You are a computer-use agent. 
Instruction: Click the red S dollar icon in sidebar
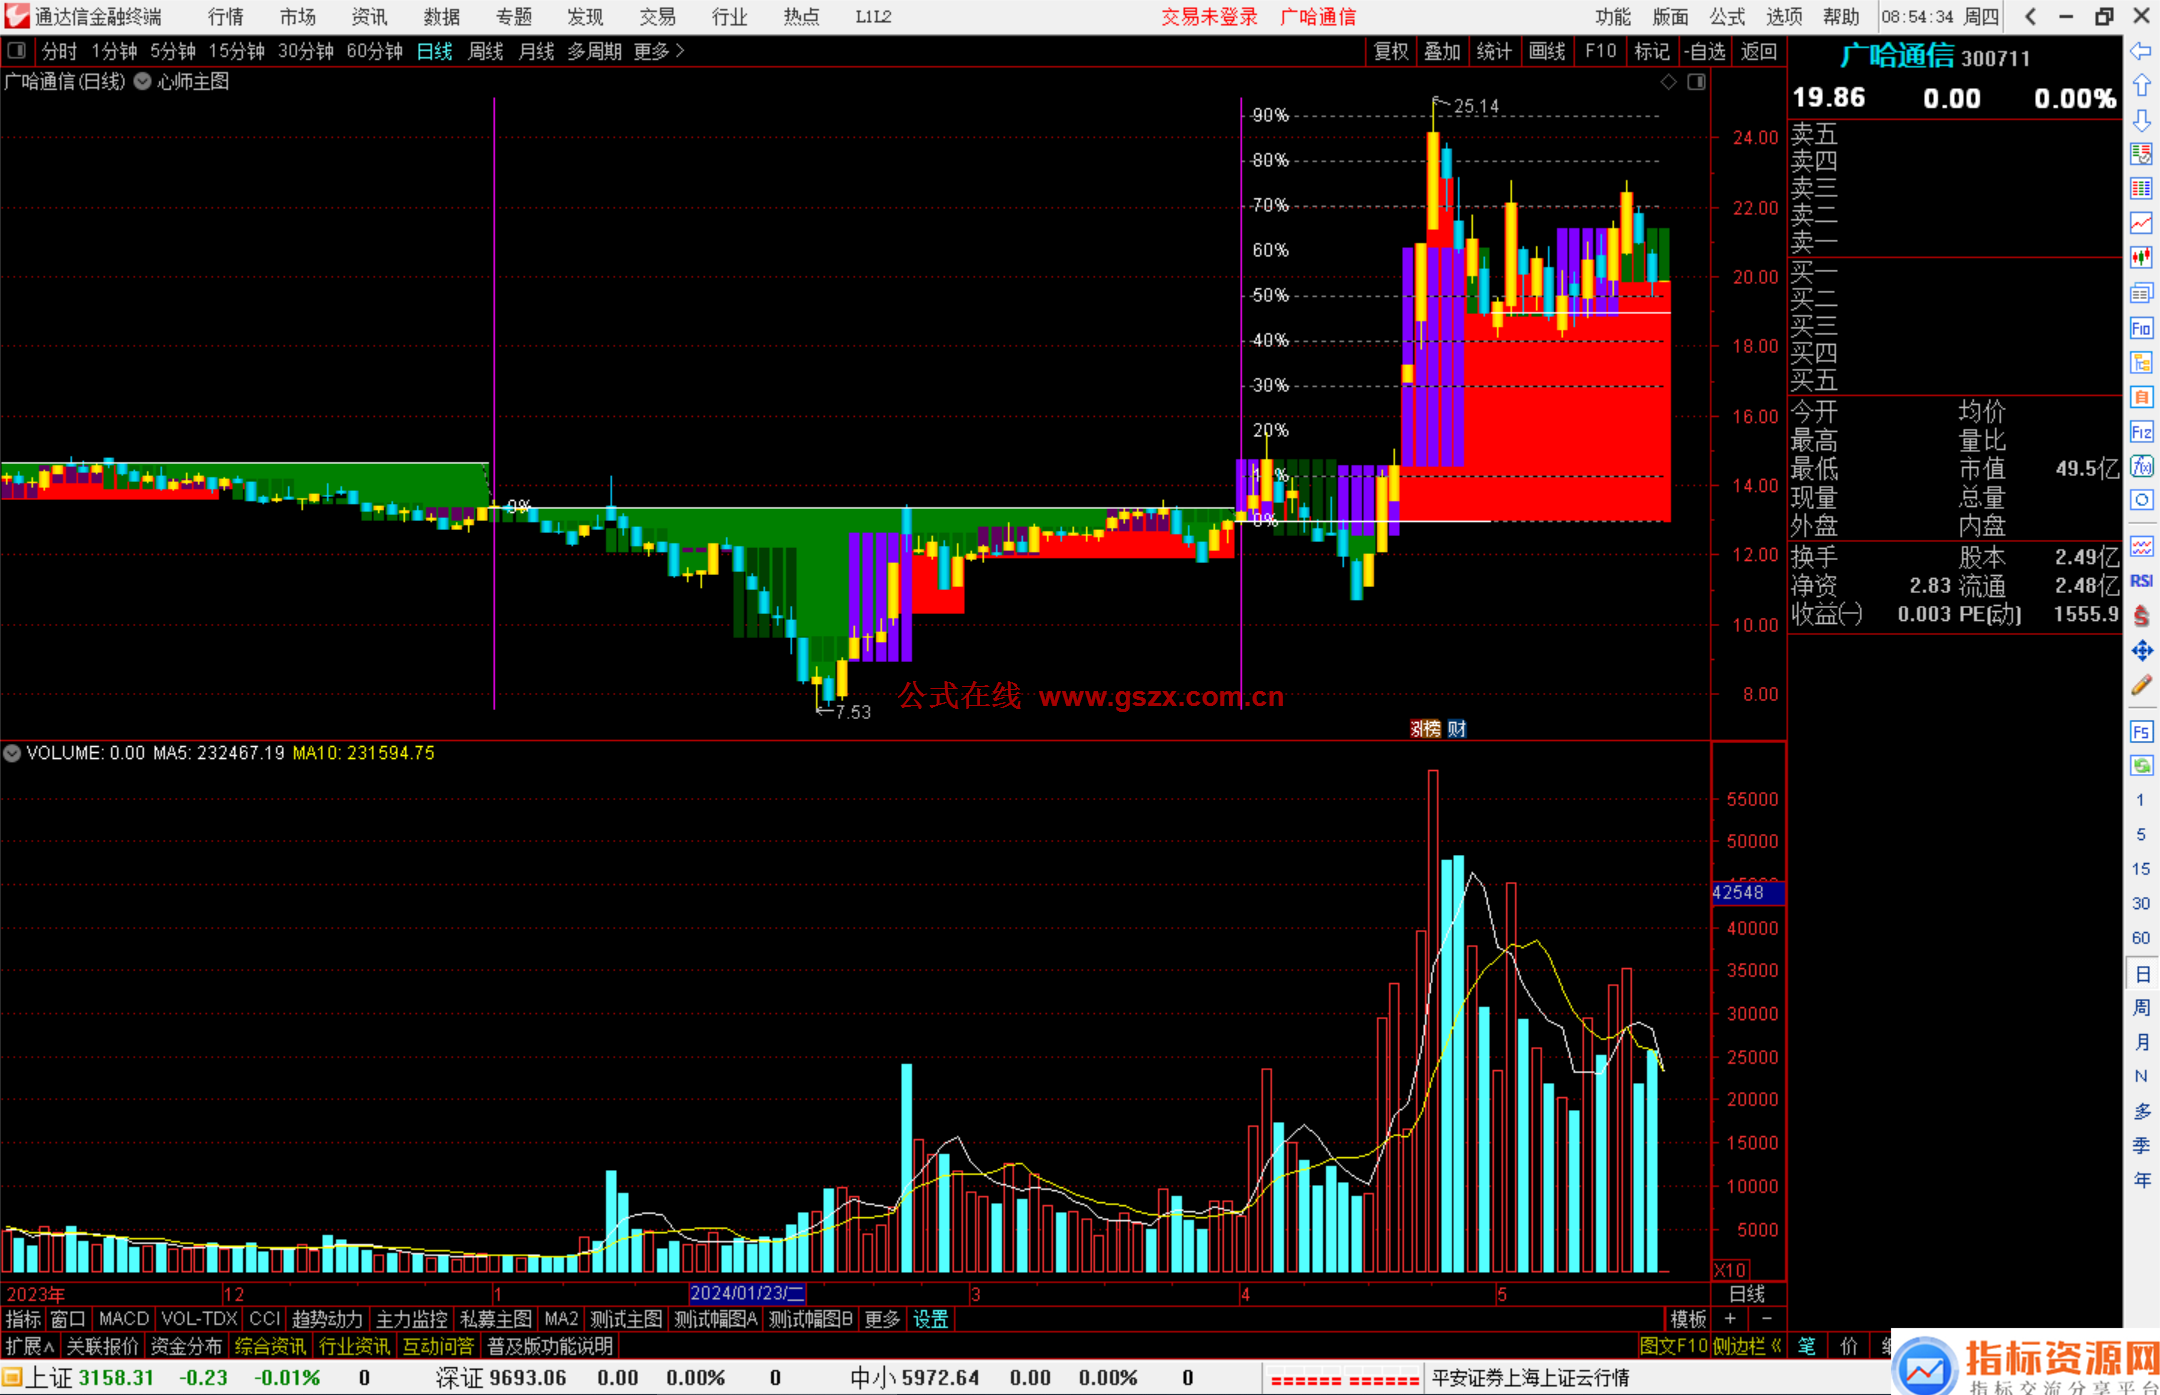pyautogui.click(x=2141, y=616)
